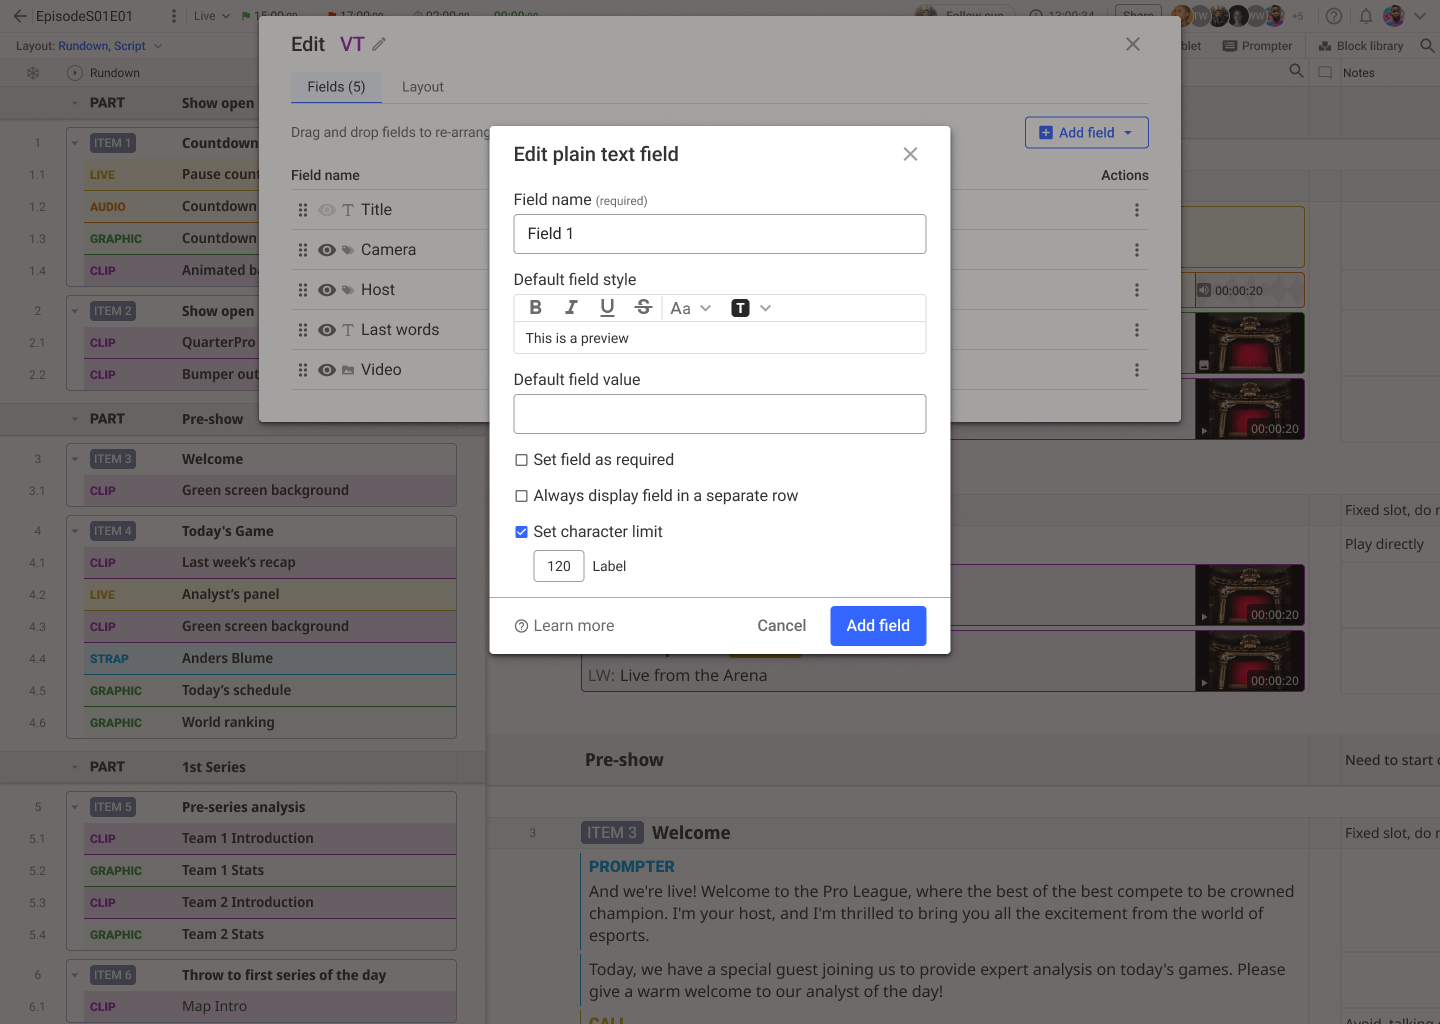
Task: Edit VT name with the pencil icon
Action: pyautogui.click(x=379, y=44)
